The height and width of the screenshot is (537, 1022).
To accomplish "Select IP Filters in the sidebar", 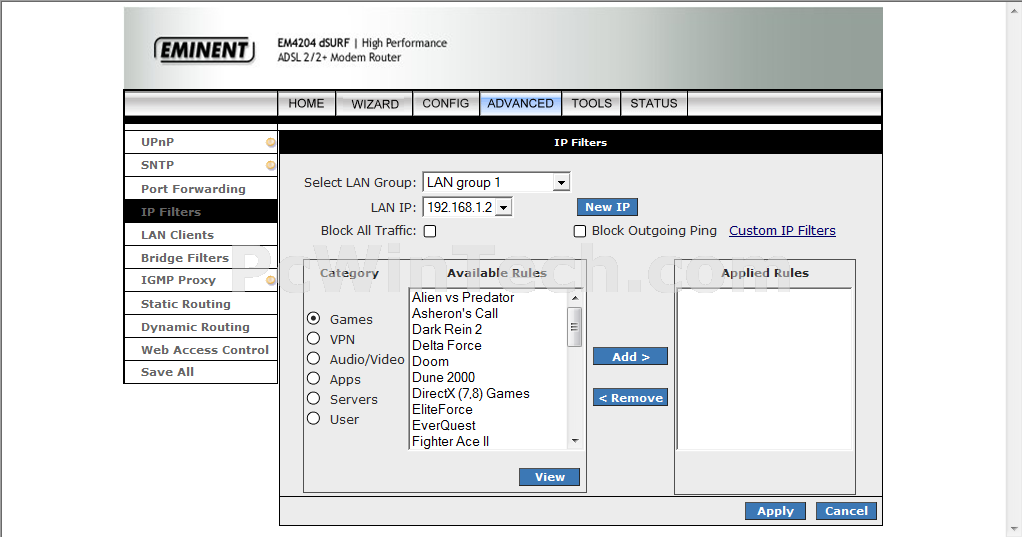I will point(201,212).
